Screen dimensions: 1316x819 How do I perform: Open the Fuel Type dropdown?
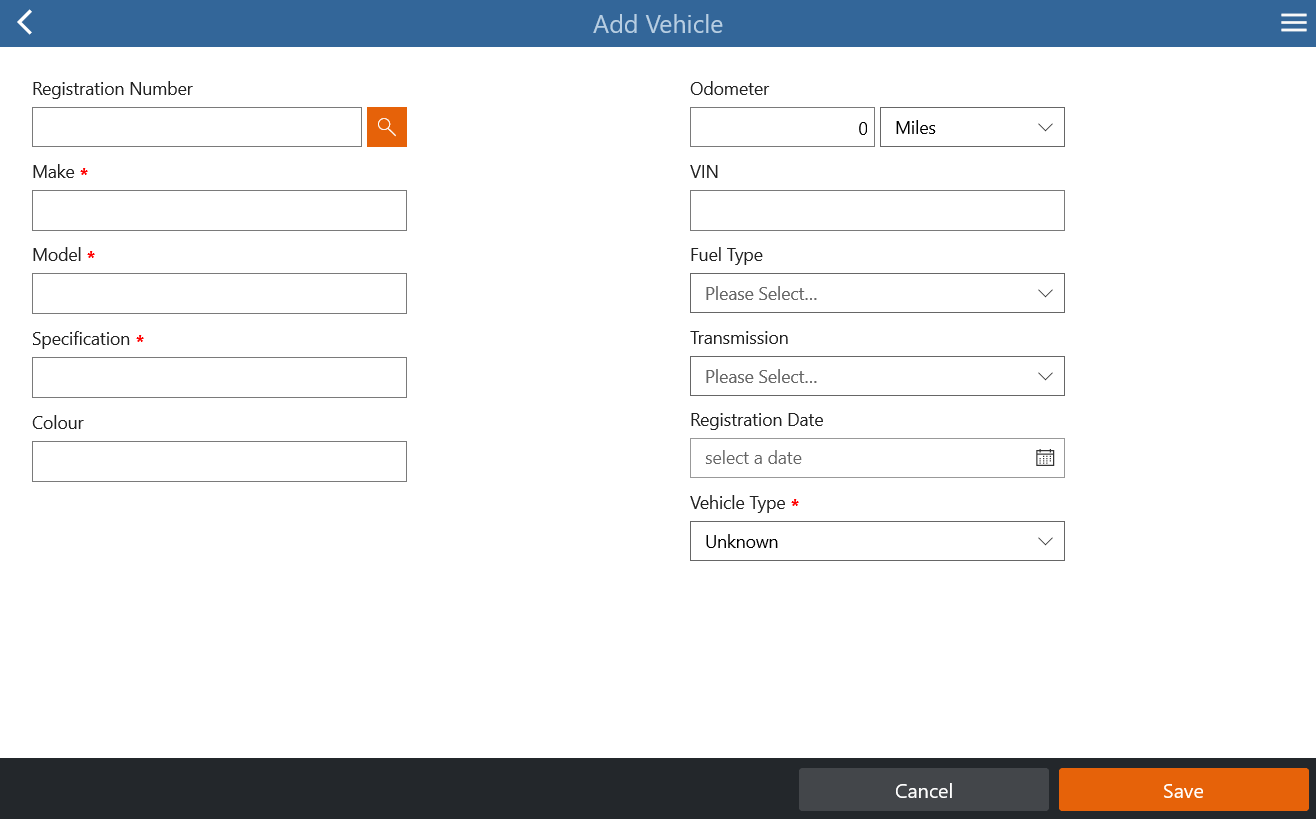pos(877,293)
